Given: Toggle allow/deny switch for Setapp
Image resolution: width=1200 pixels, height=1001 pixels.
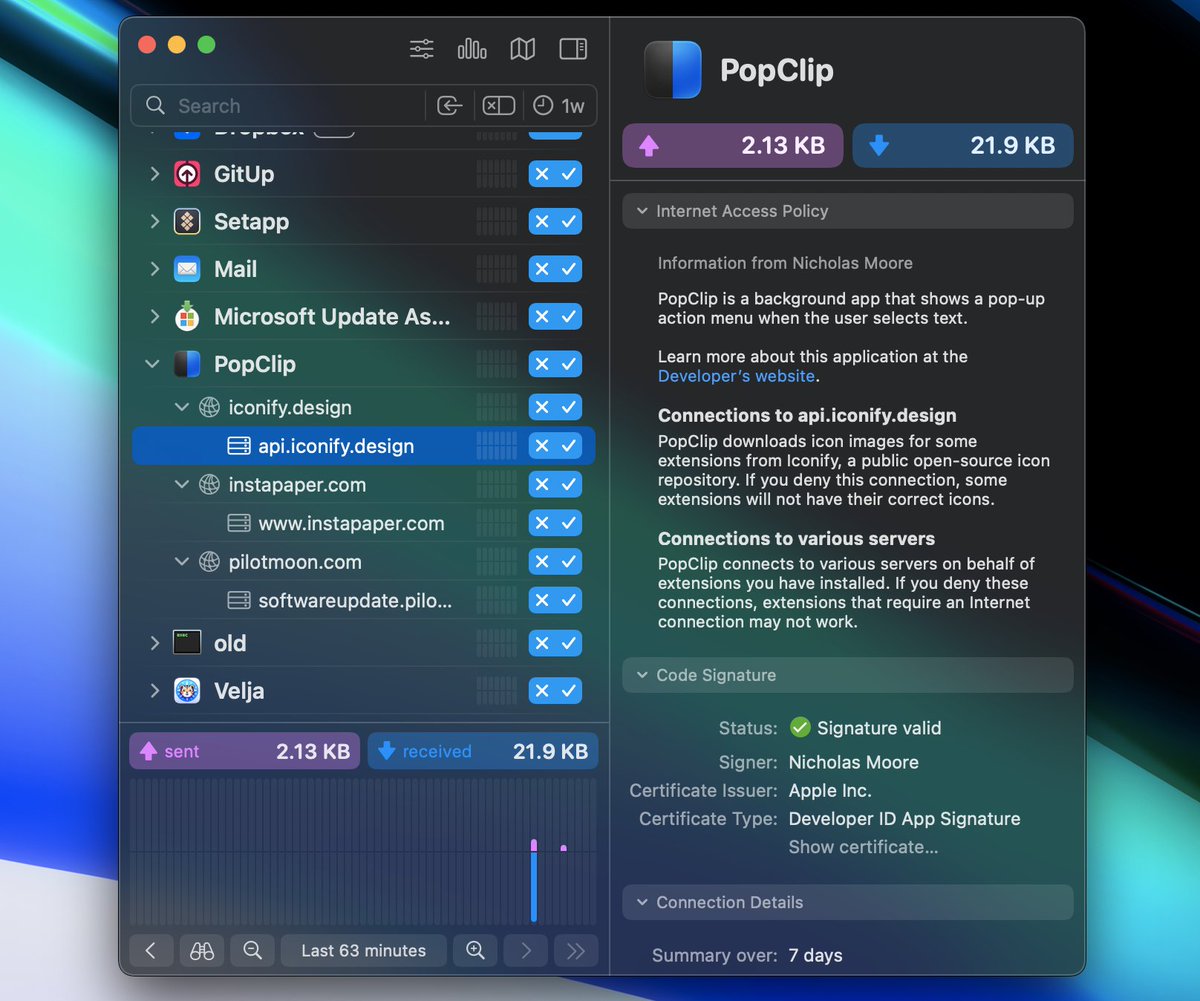Looking at the screenshot, I should point(555,221).
